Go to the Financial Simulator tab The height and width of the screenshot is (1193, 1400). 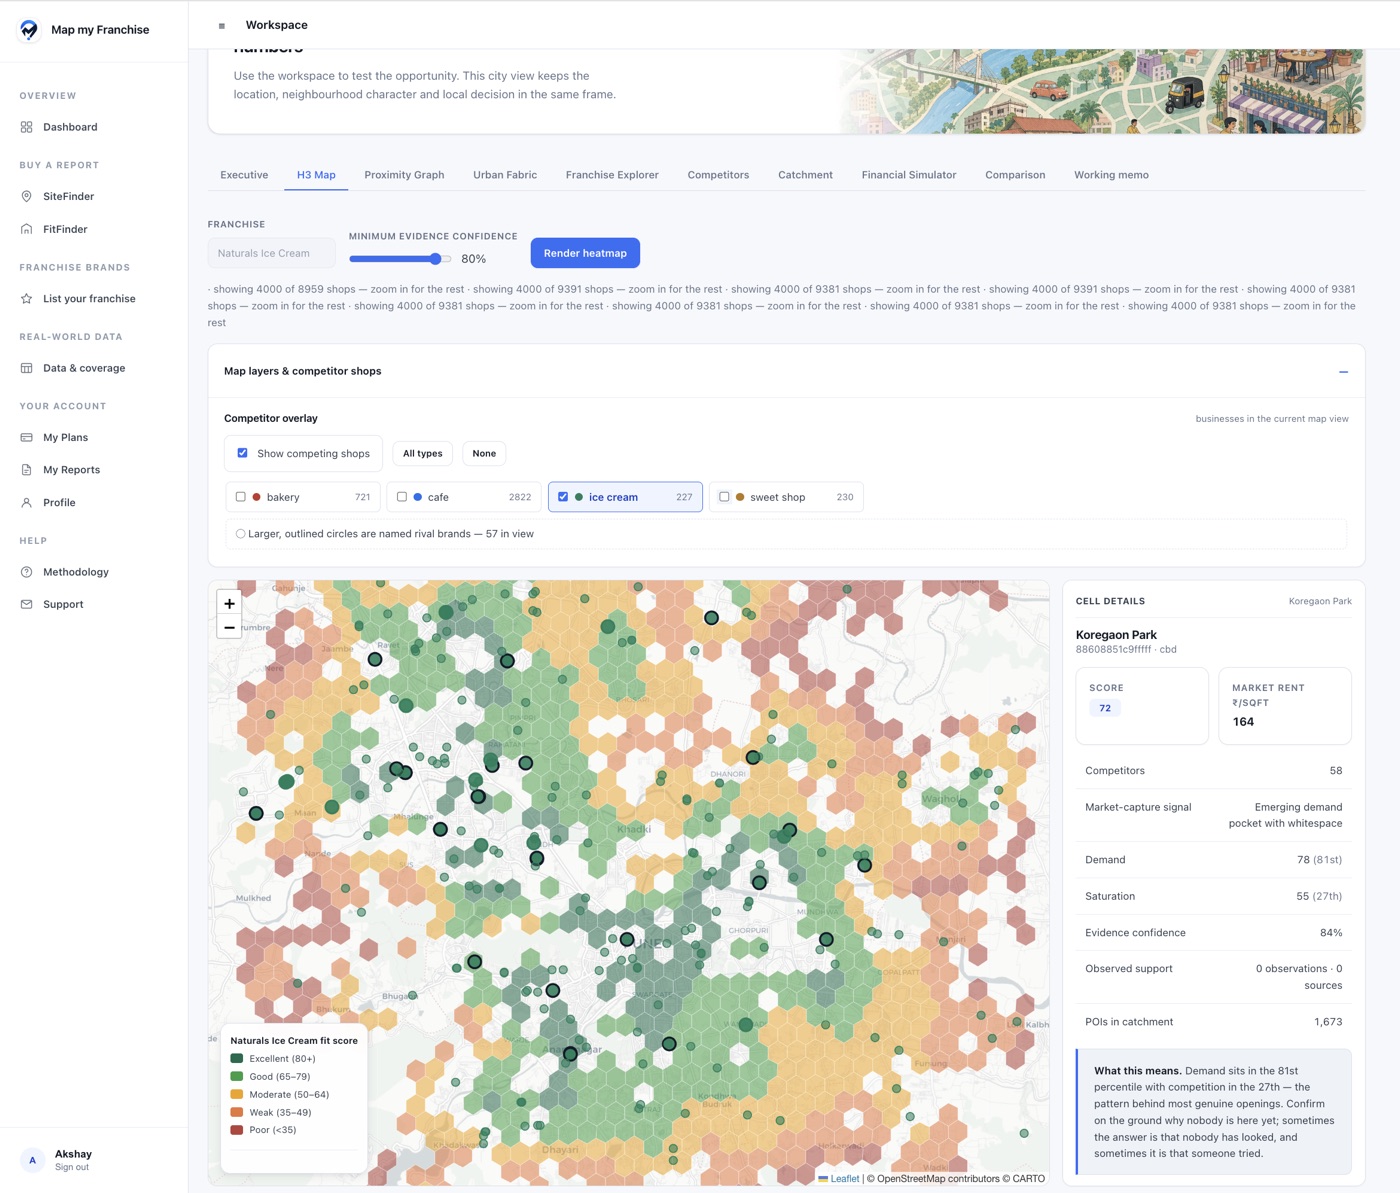[909, 175]
